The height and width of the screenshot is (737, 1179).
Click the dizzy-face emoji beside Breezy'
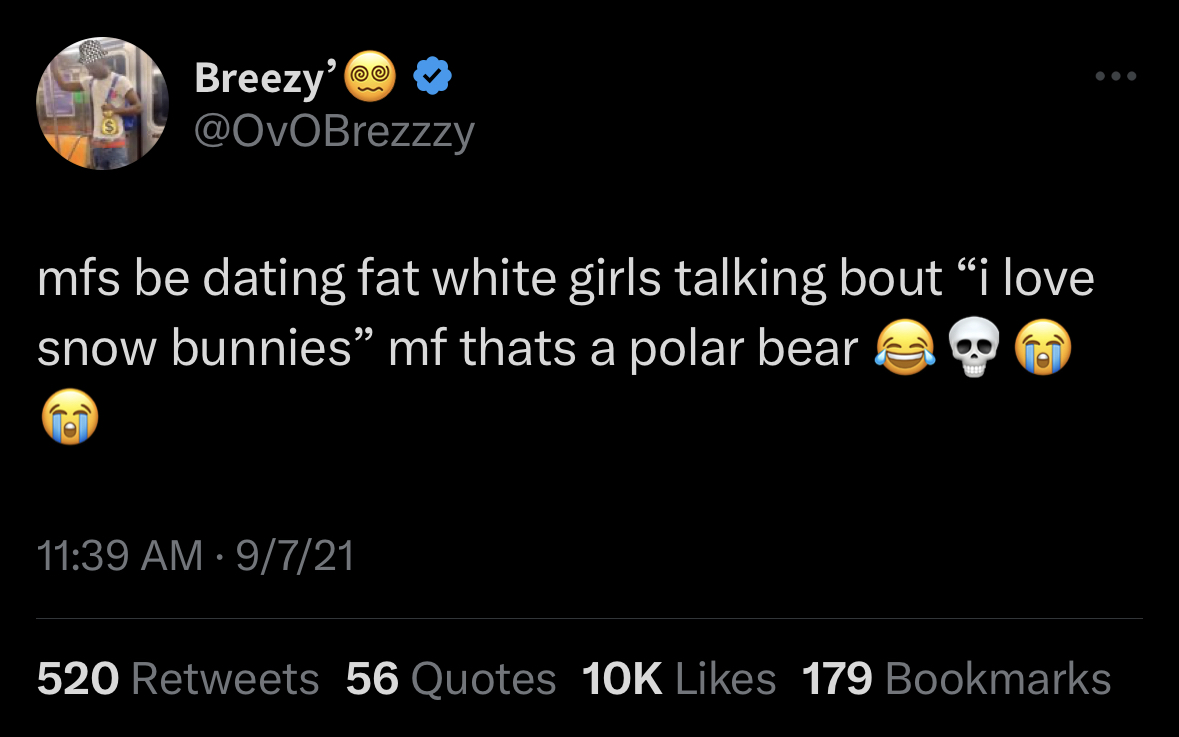pos(370,76)
